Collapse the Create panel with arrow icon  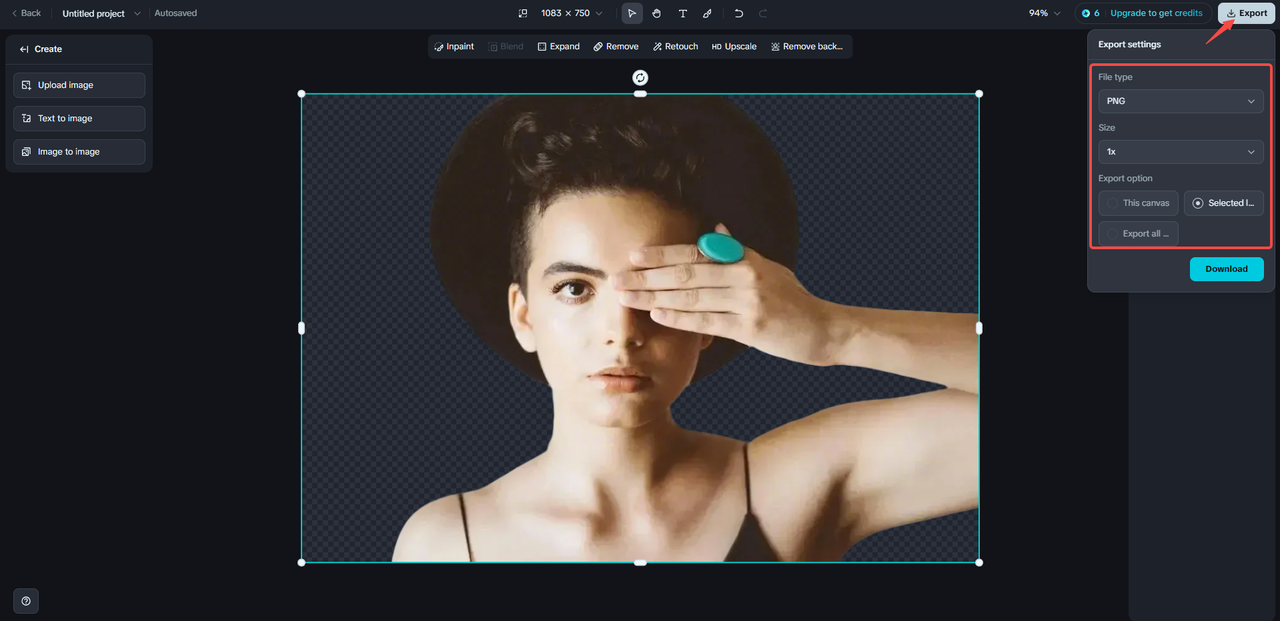tap(24, 49)
